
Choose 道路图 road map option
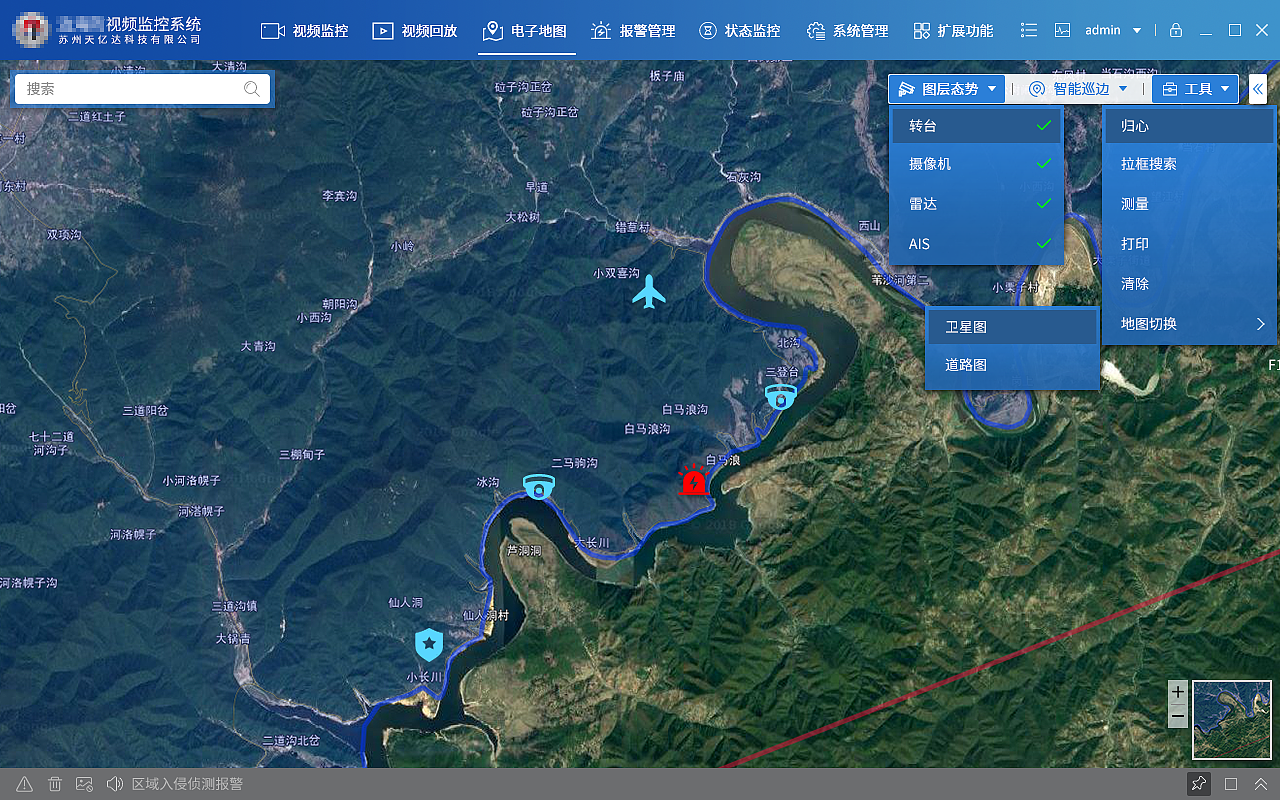(x=1012, y=365)
